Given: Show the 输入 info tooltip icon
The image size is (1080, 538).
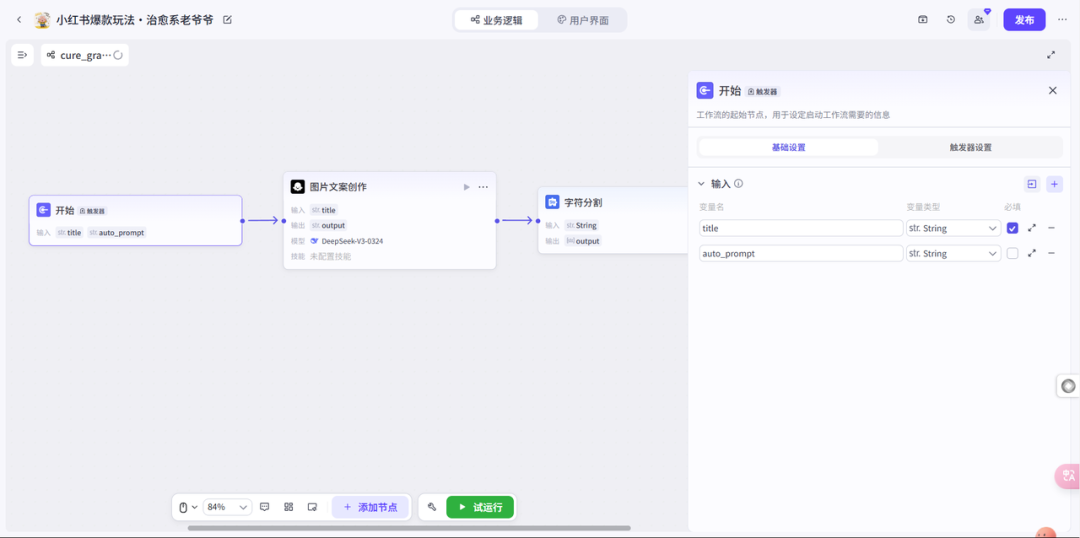Looking at the screenshot, I should 738,184.
